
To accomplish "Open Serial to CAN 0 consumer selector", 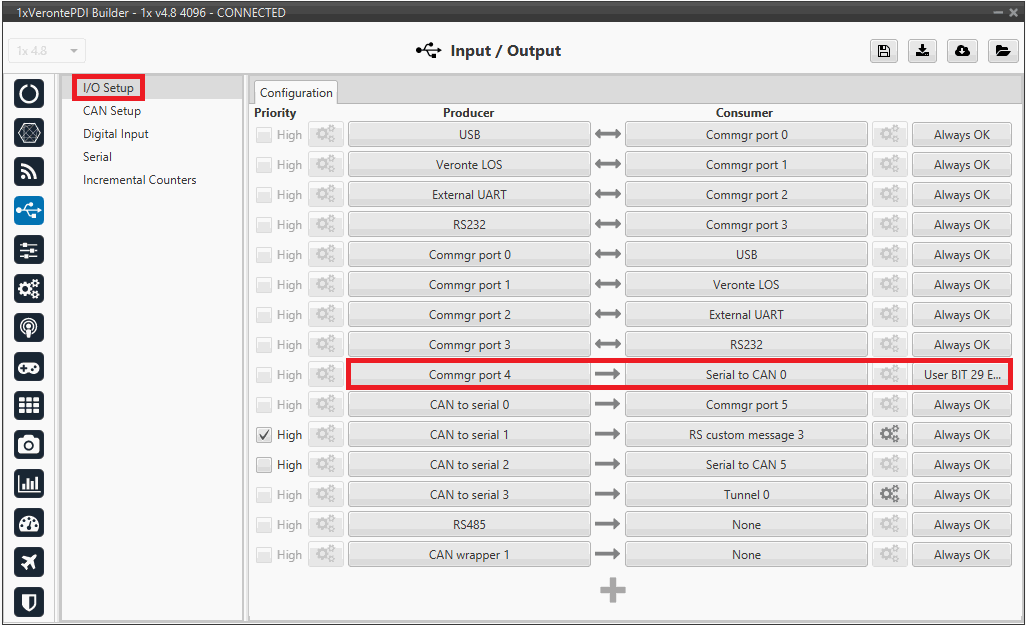I will tap(746, 375).
